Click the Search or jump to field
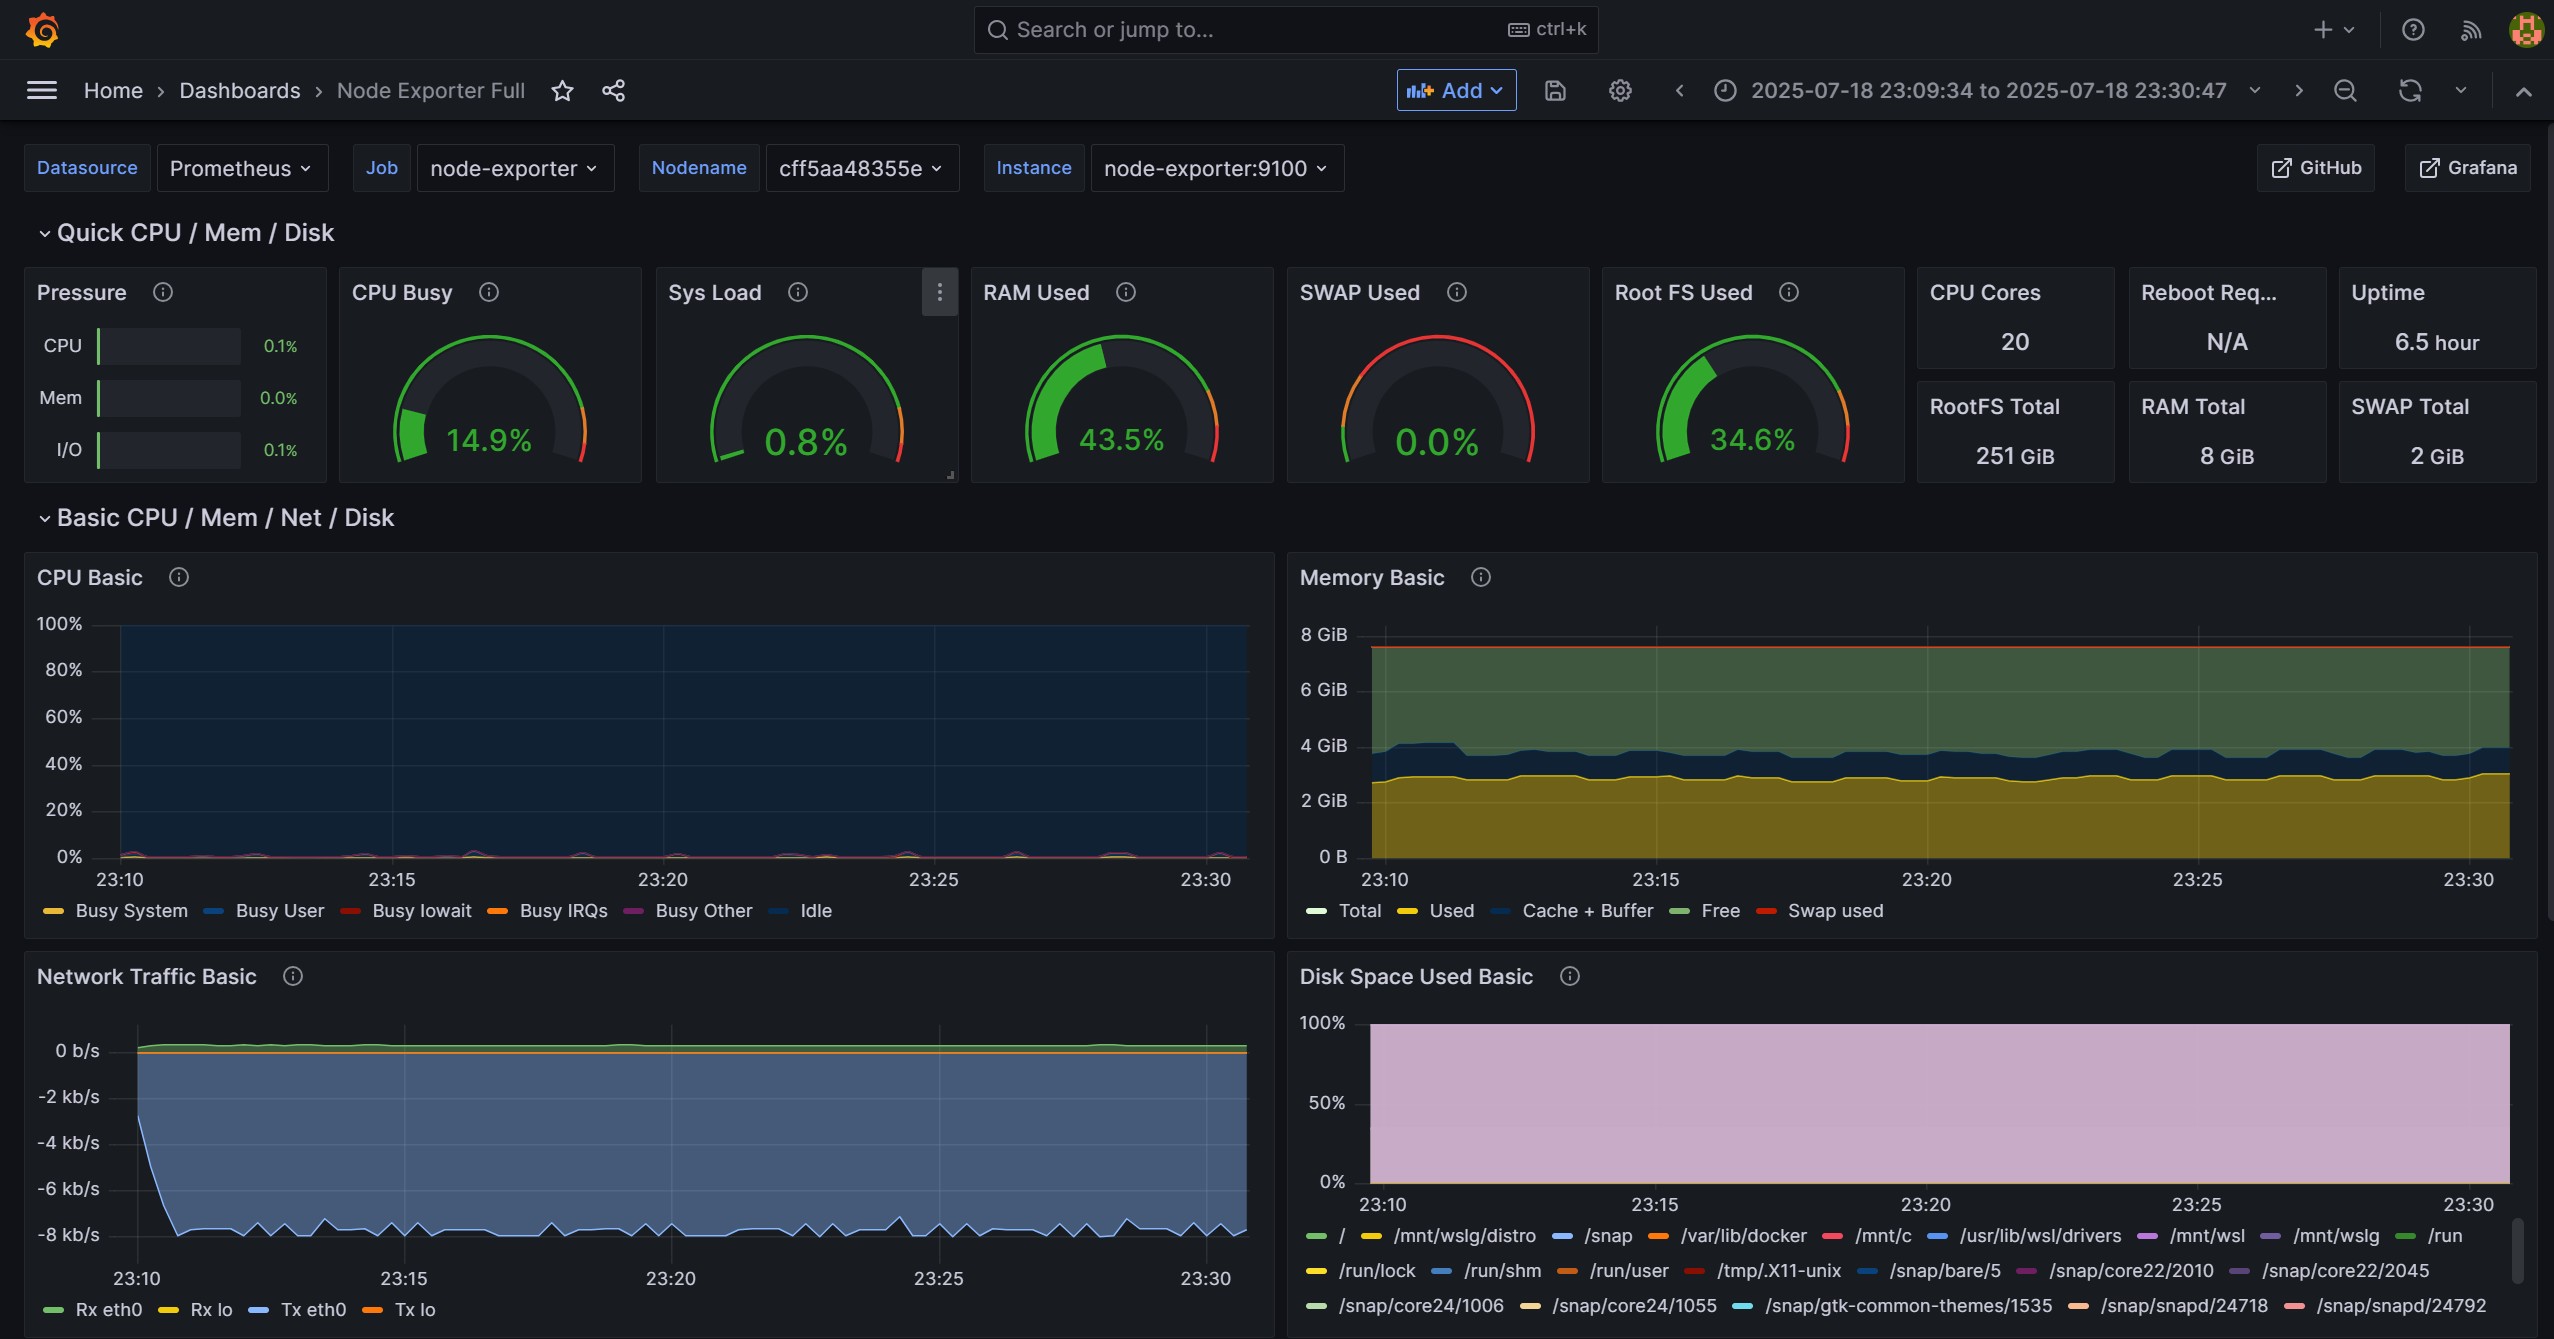 coord(1285,30)
